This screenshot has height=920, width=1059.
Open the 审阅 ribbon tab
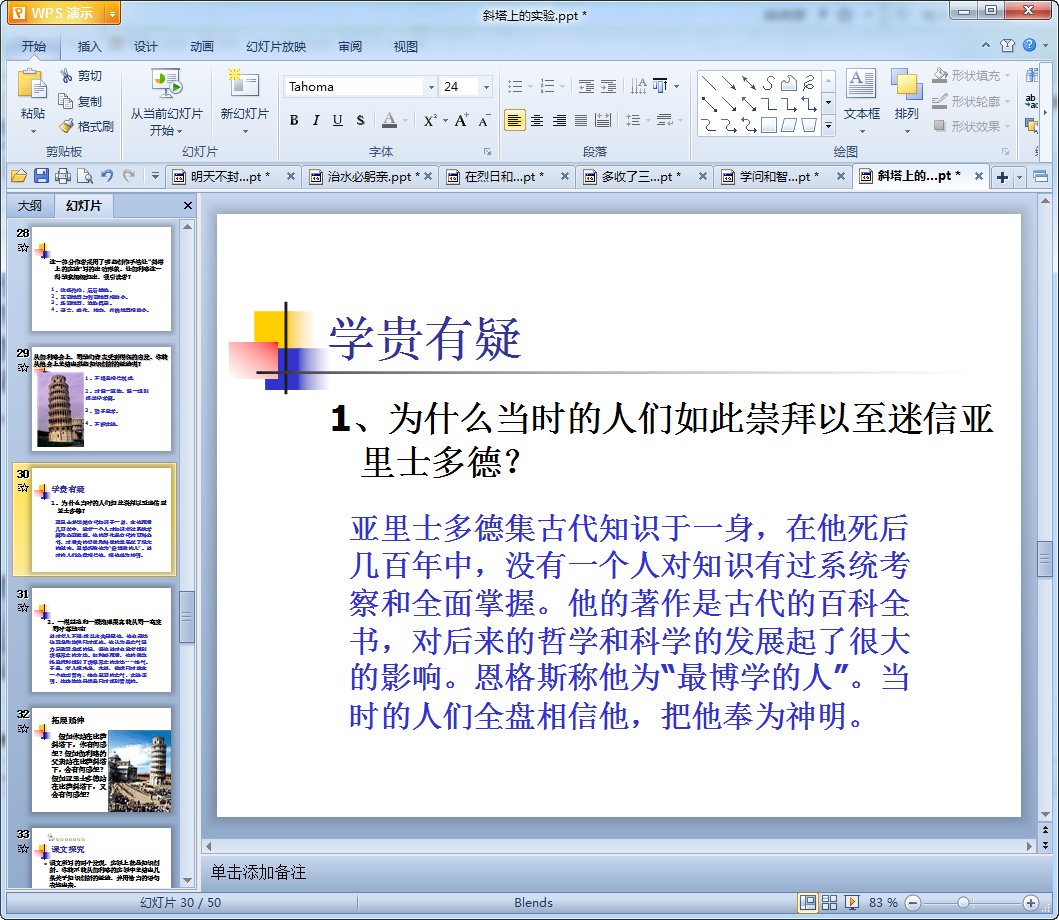[350, 47]
